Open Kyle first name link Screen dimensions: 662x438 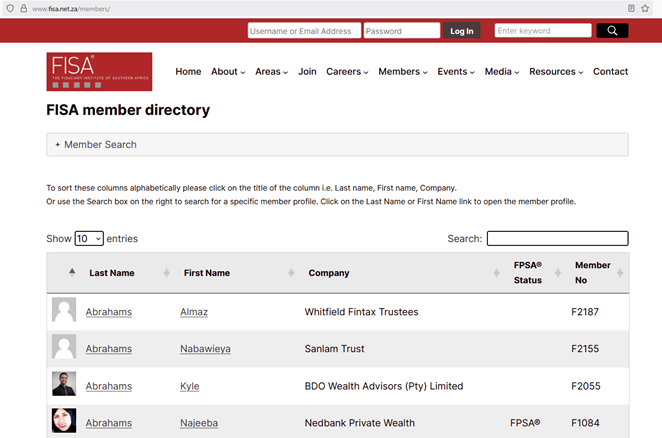coord(190,386)
